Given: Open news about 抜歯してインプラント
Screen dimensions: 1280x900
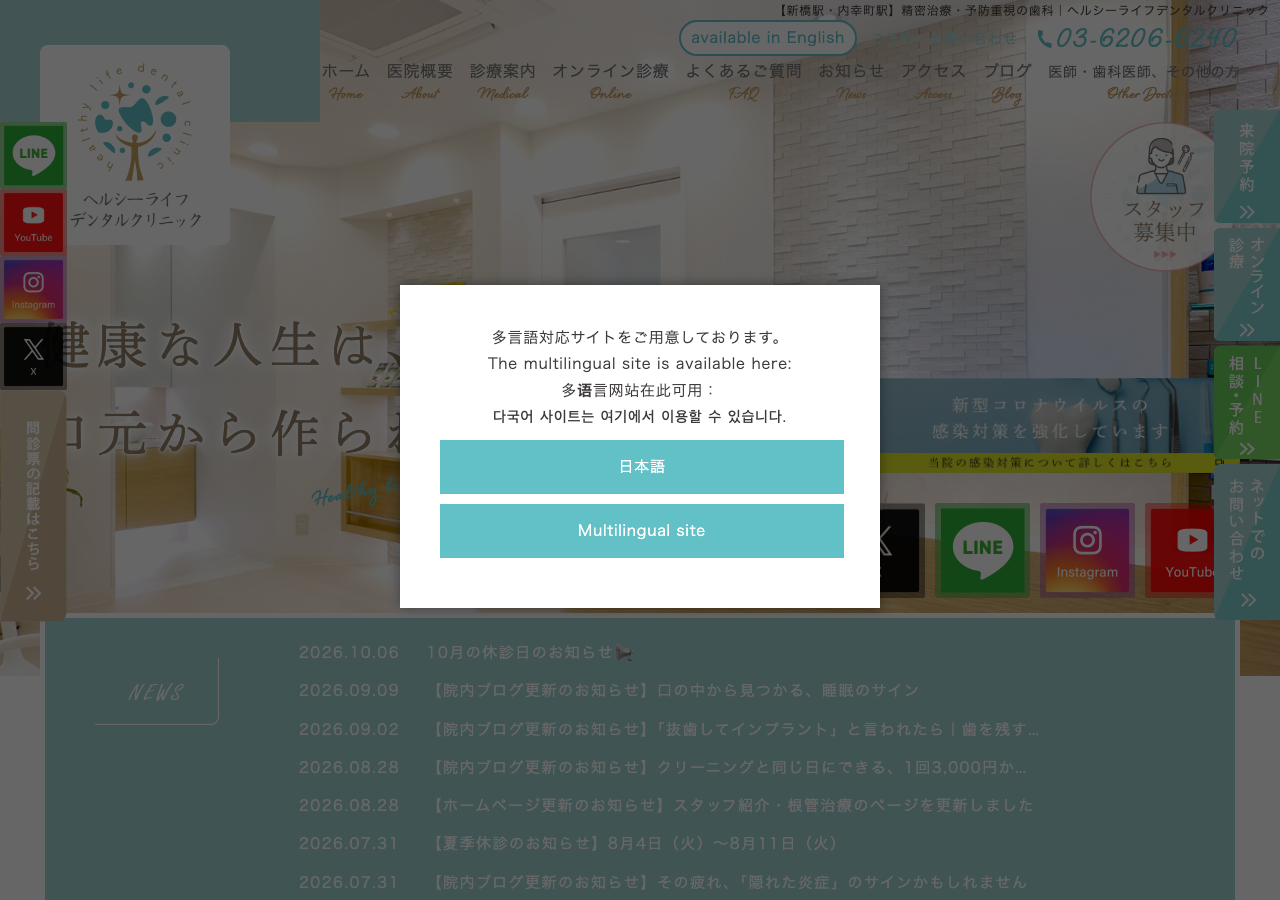Looking at the screenshot, I should pyautogui.click(x=733, y=729).
